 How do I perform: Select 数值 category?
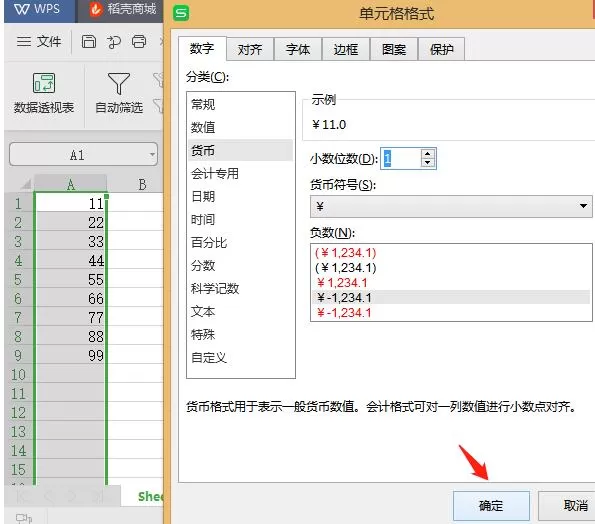[x=241, y=127]
